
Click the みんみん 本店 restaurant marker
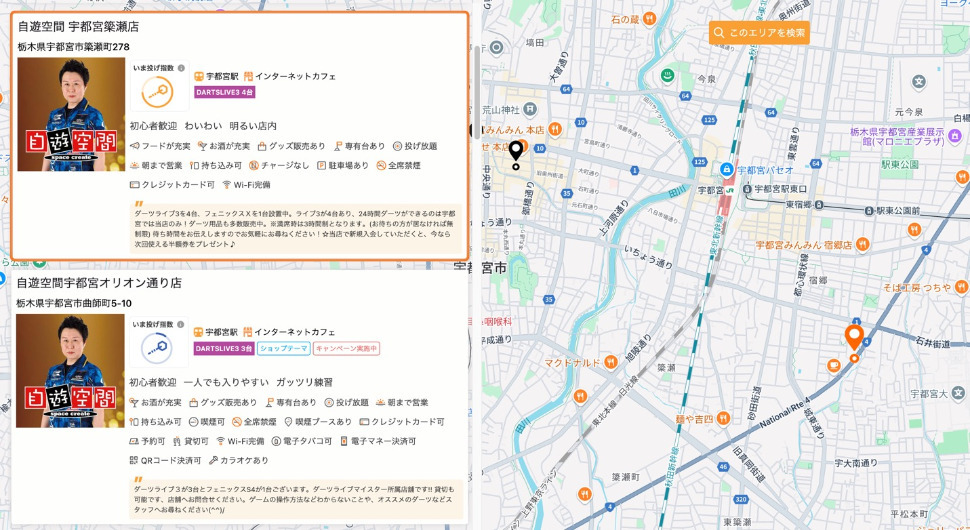[x=555, y=129]
